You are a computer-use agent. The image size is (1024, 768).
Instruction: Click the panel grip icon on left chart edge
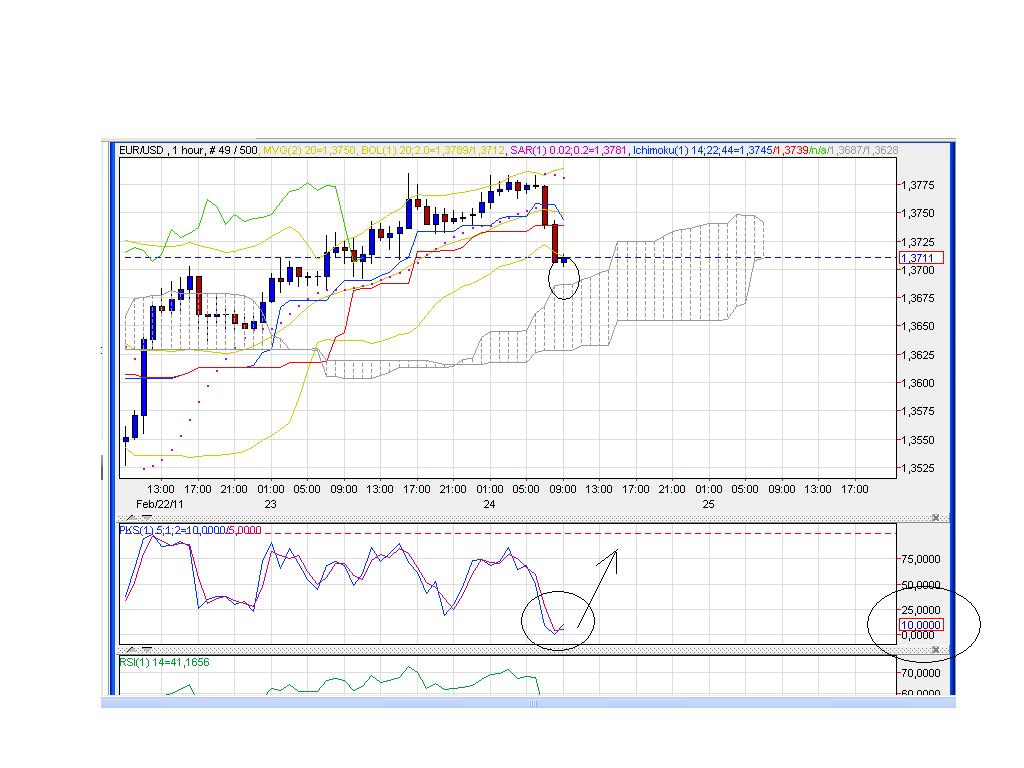coord(101,350)
